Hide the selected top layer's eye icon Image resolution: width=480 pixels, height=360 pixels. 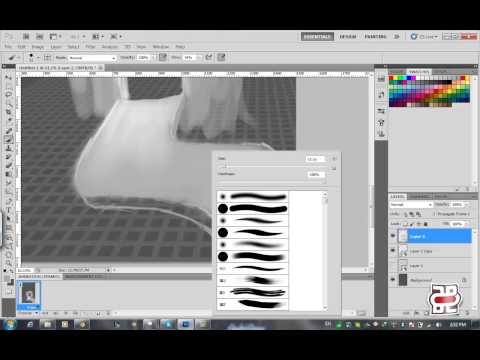click(x=393, y=236)
